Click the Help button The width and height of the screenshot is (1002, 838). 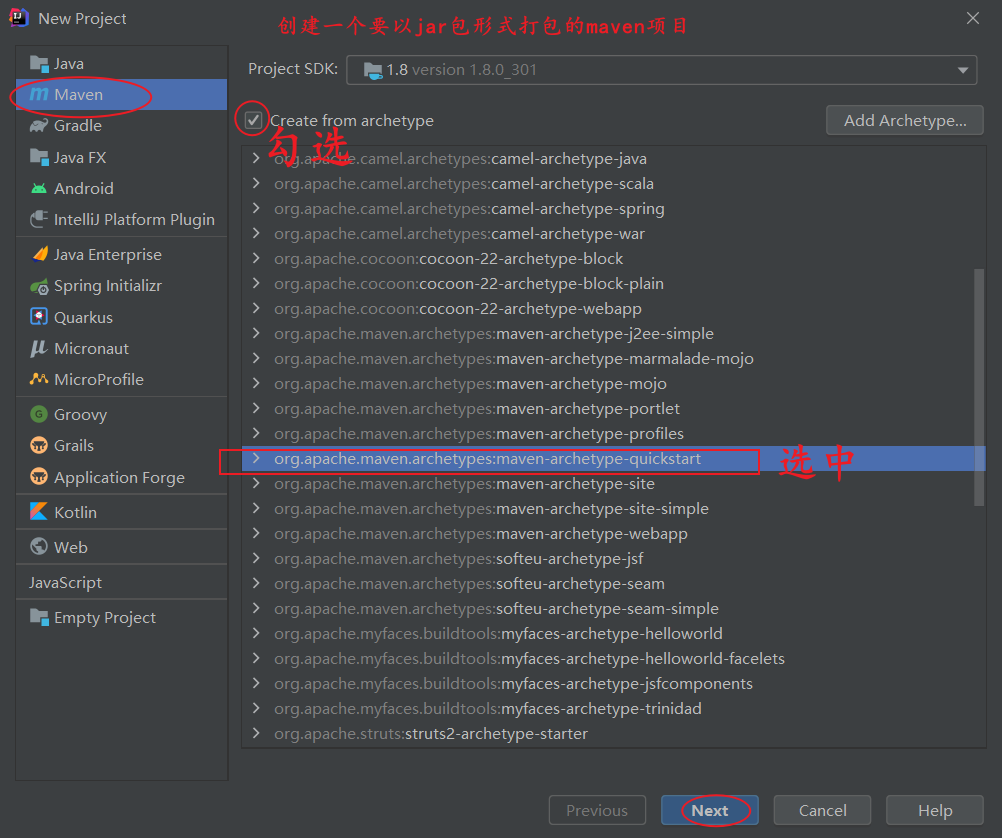[x=935, y=811]
